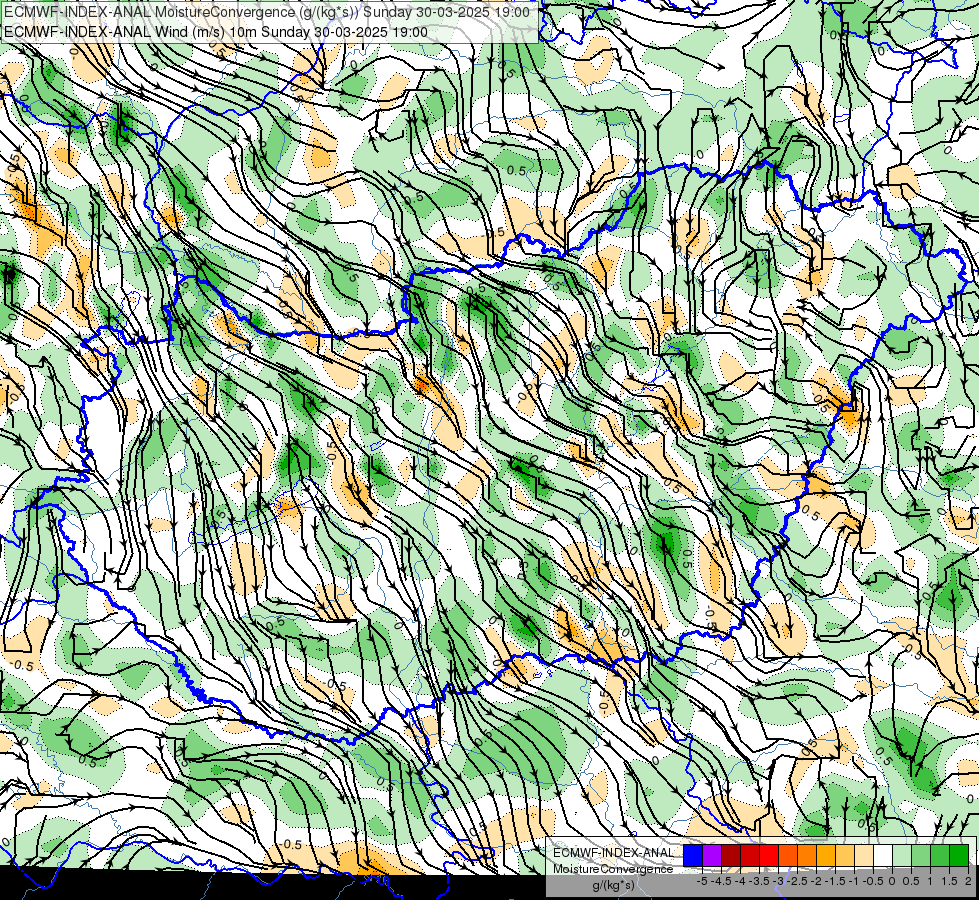
Task: Click the white legend swatch between -0.5 and 0
Action: click(883, 856)
